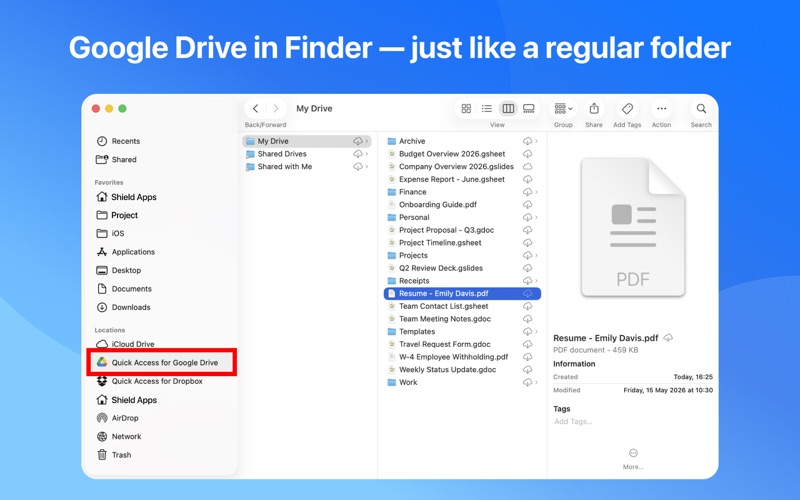Expand the Projects folder chevron
The image size is (800, 500).
click(x=536, y=255)
